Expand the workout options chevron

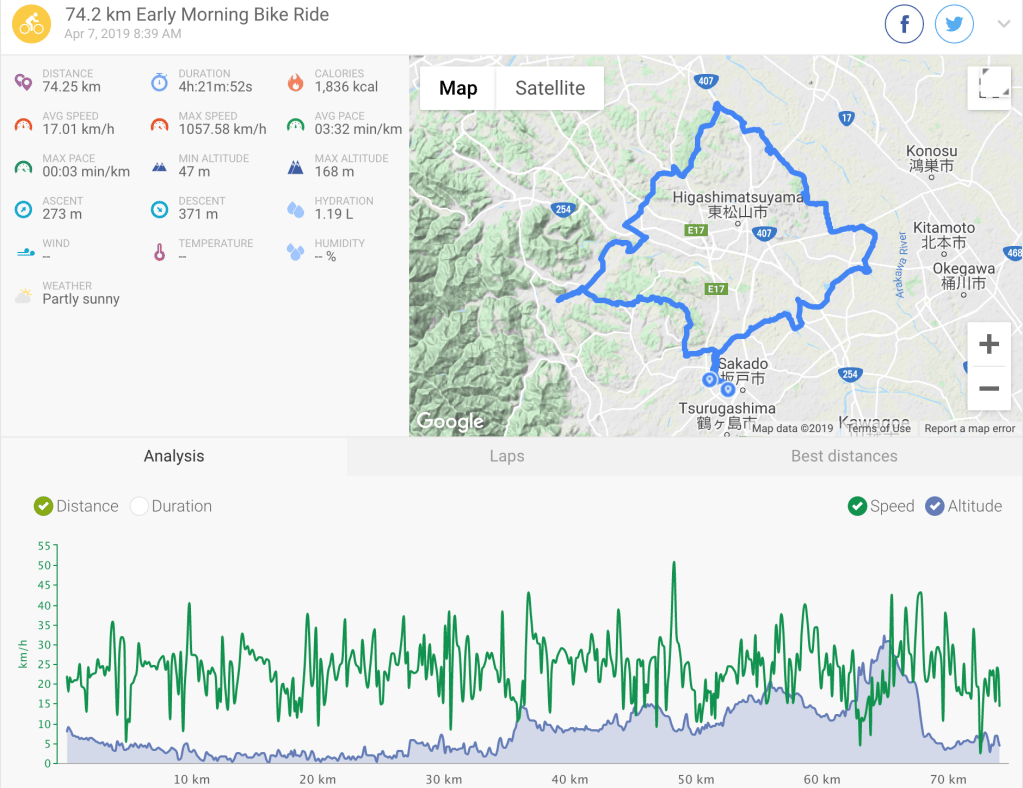pos(1003,24)
